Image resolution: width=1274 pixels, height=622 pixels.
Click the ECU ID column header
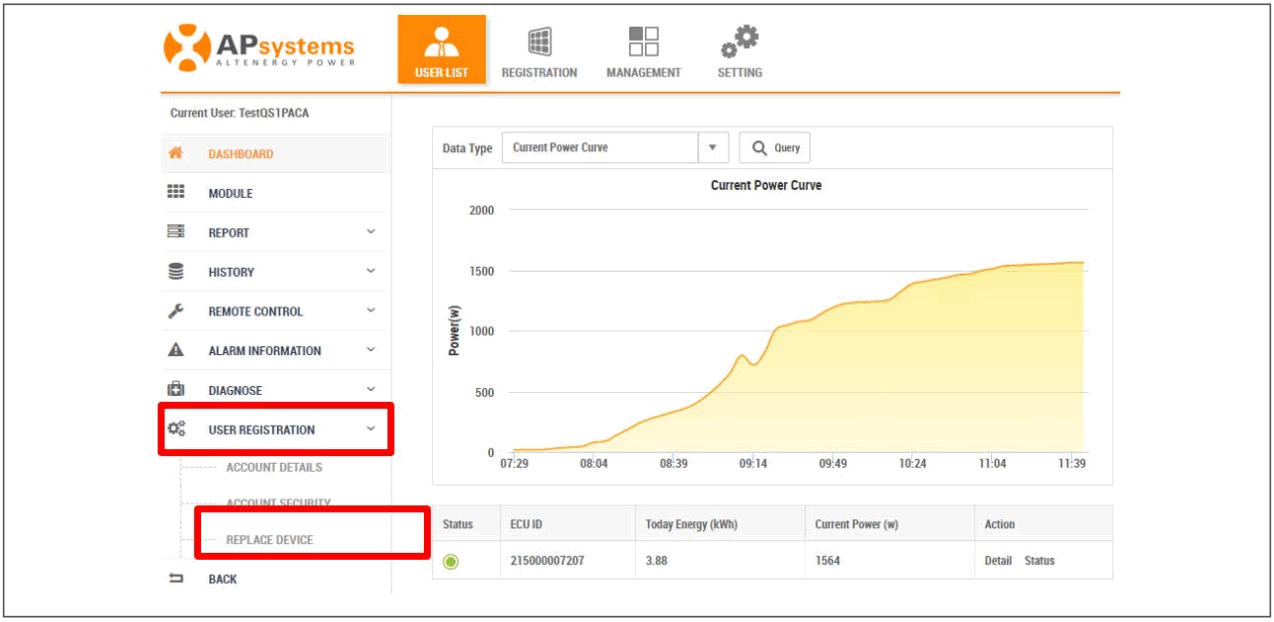pyautogui.click(x=526, y=524)
